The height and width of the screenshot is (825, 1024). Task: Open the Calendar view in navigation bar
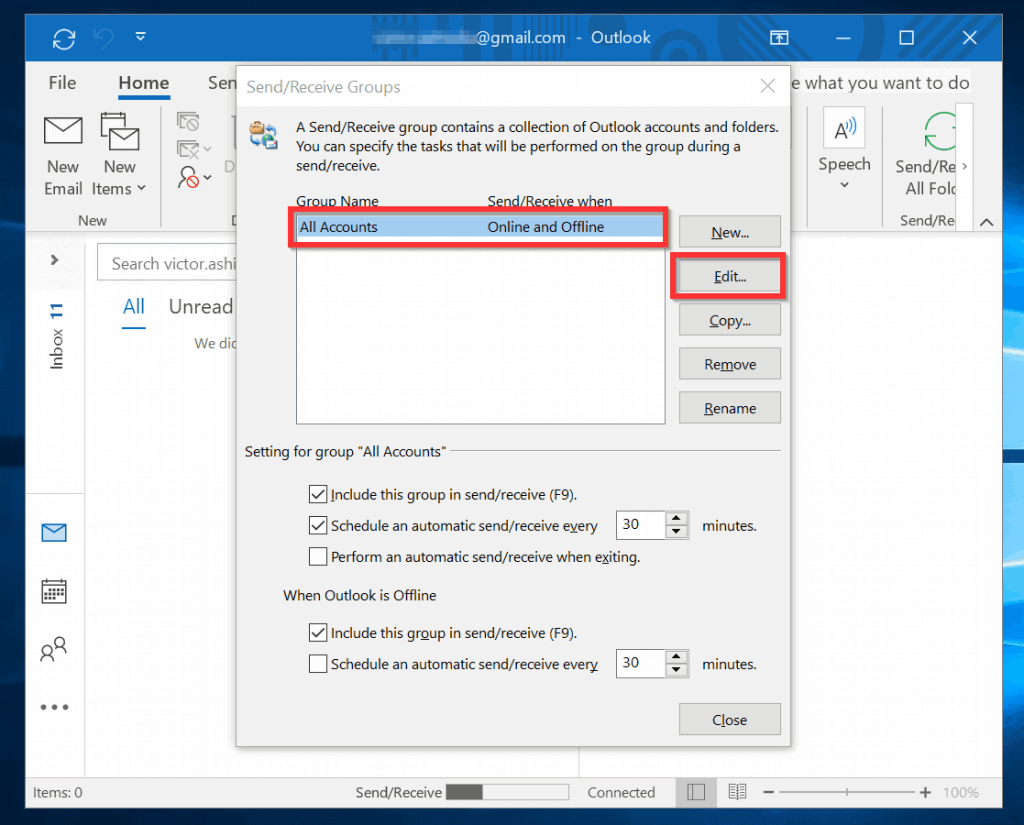click(54, 591)
